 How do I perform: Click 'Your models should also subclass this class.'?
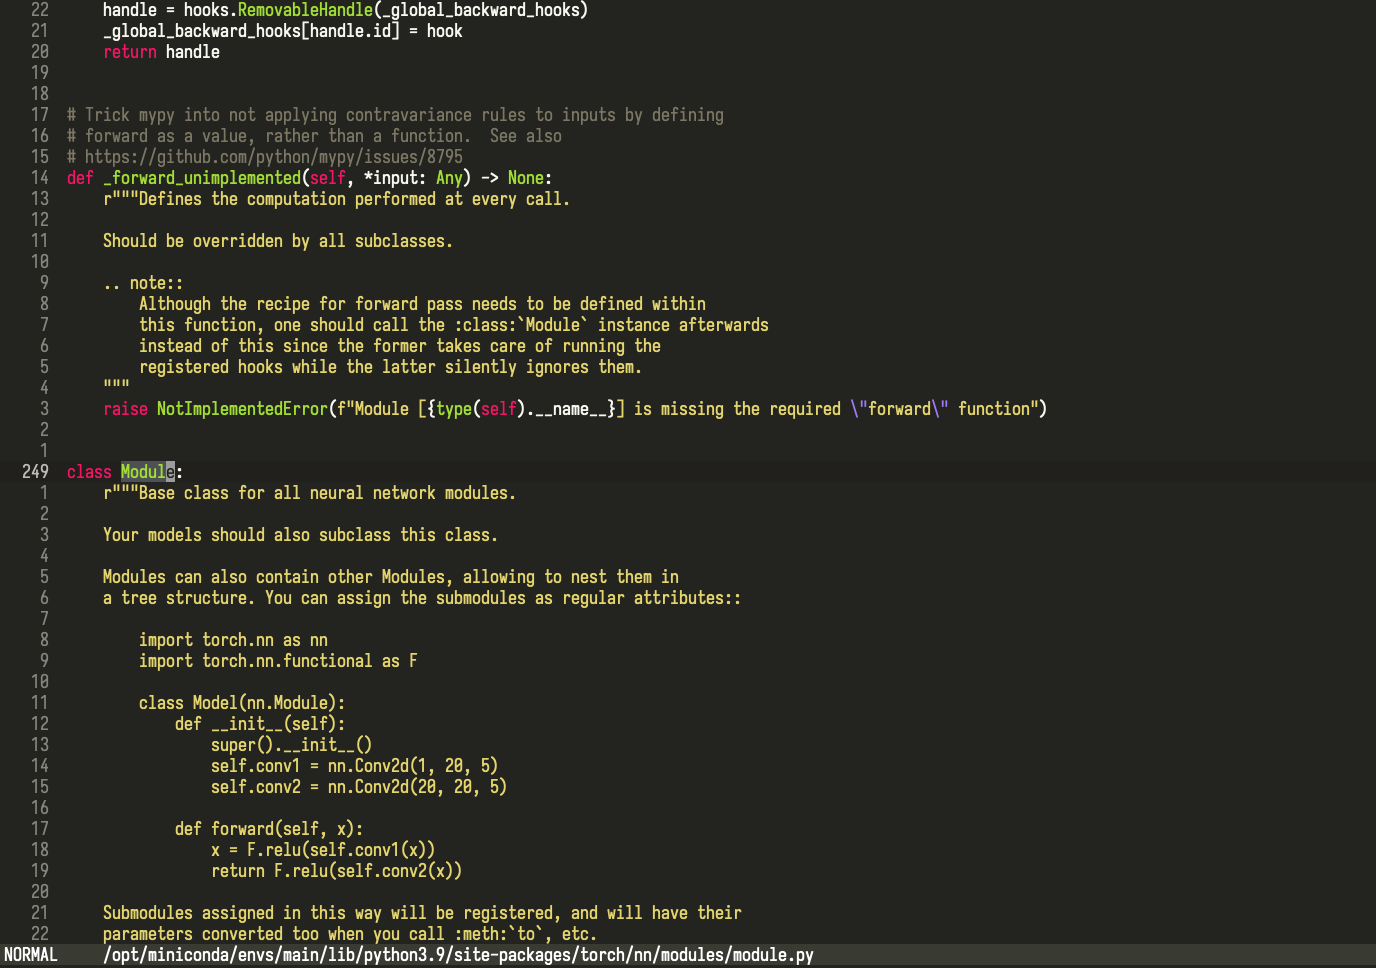pyautogui.click(x=300, y=535)
